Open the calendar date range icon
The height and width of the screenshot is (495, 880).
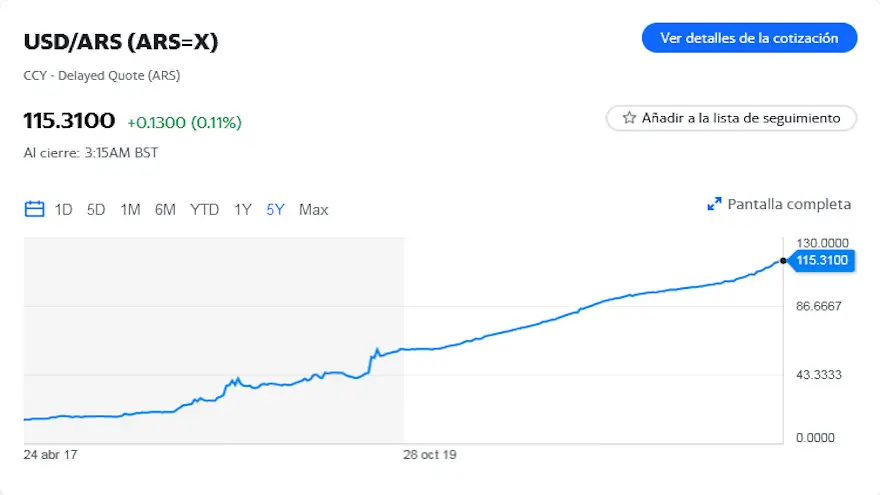click(34, 209)
